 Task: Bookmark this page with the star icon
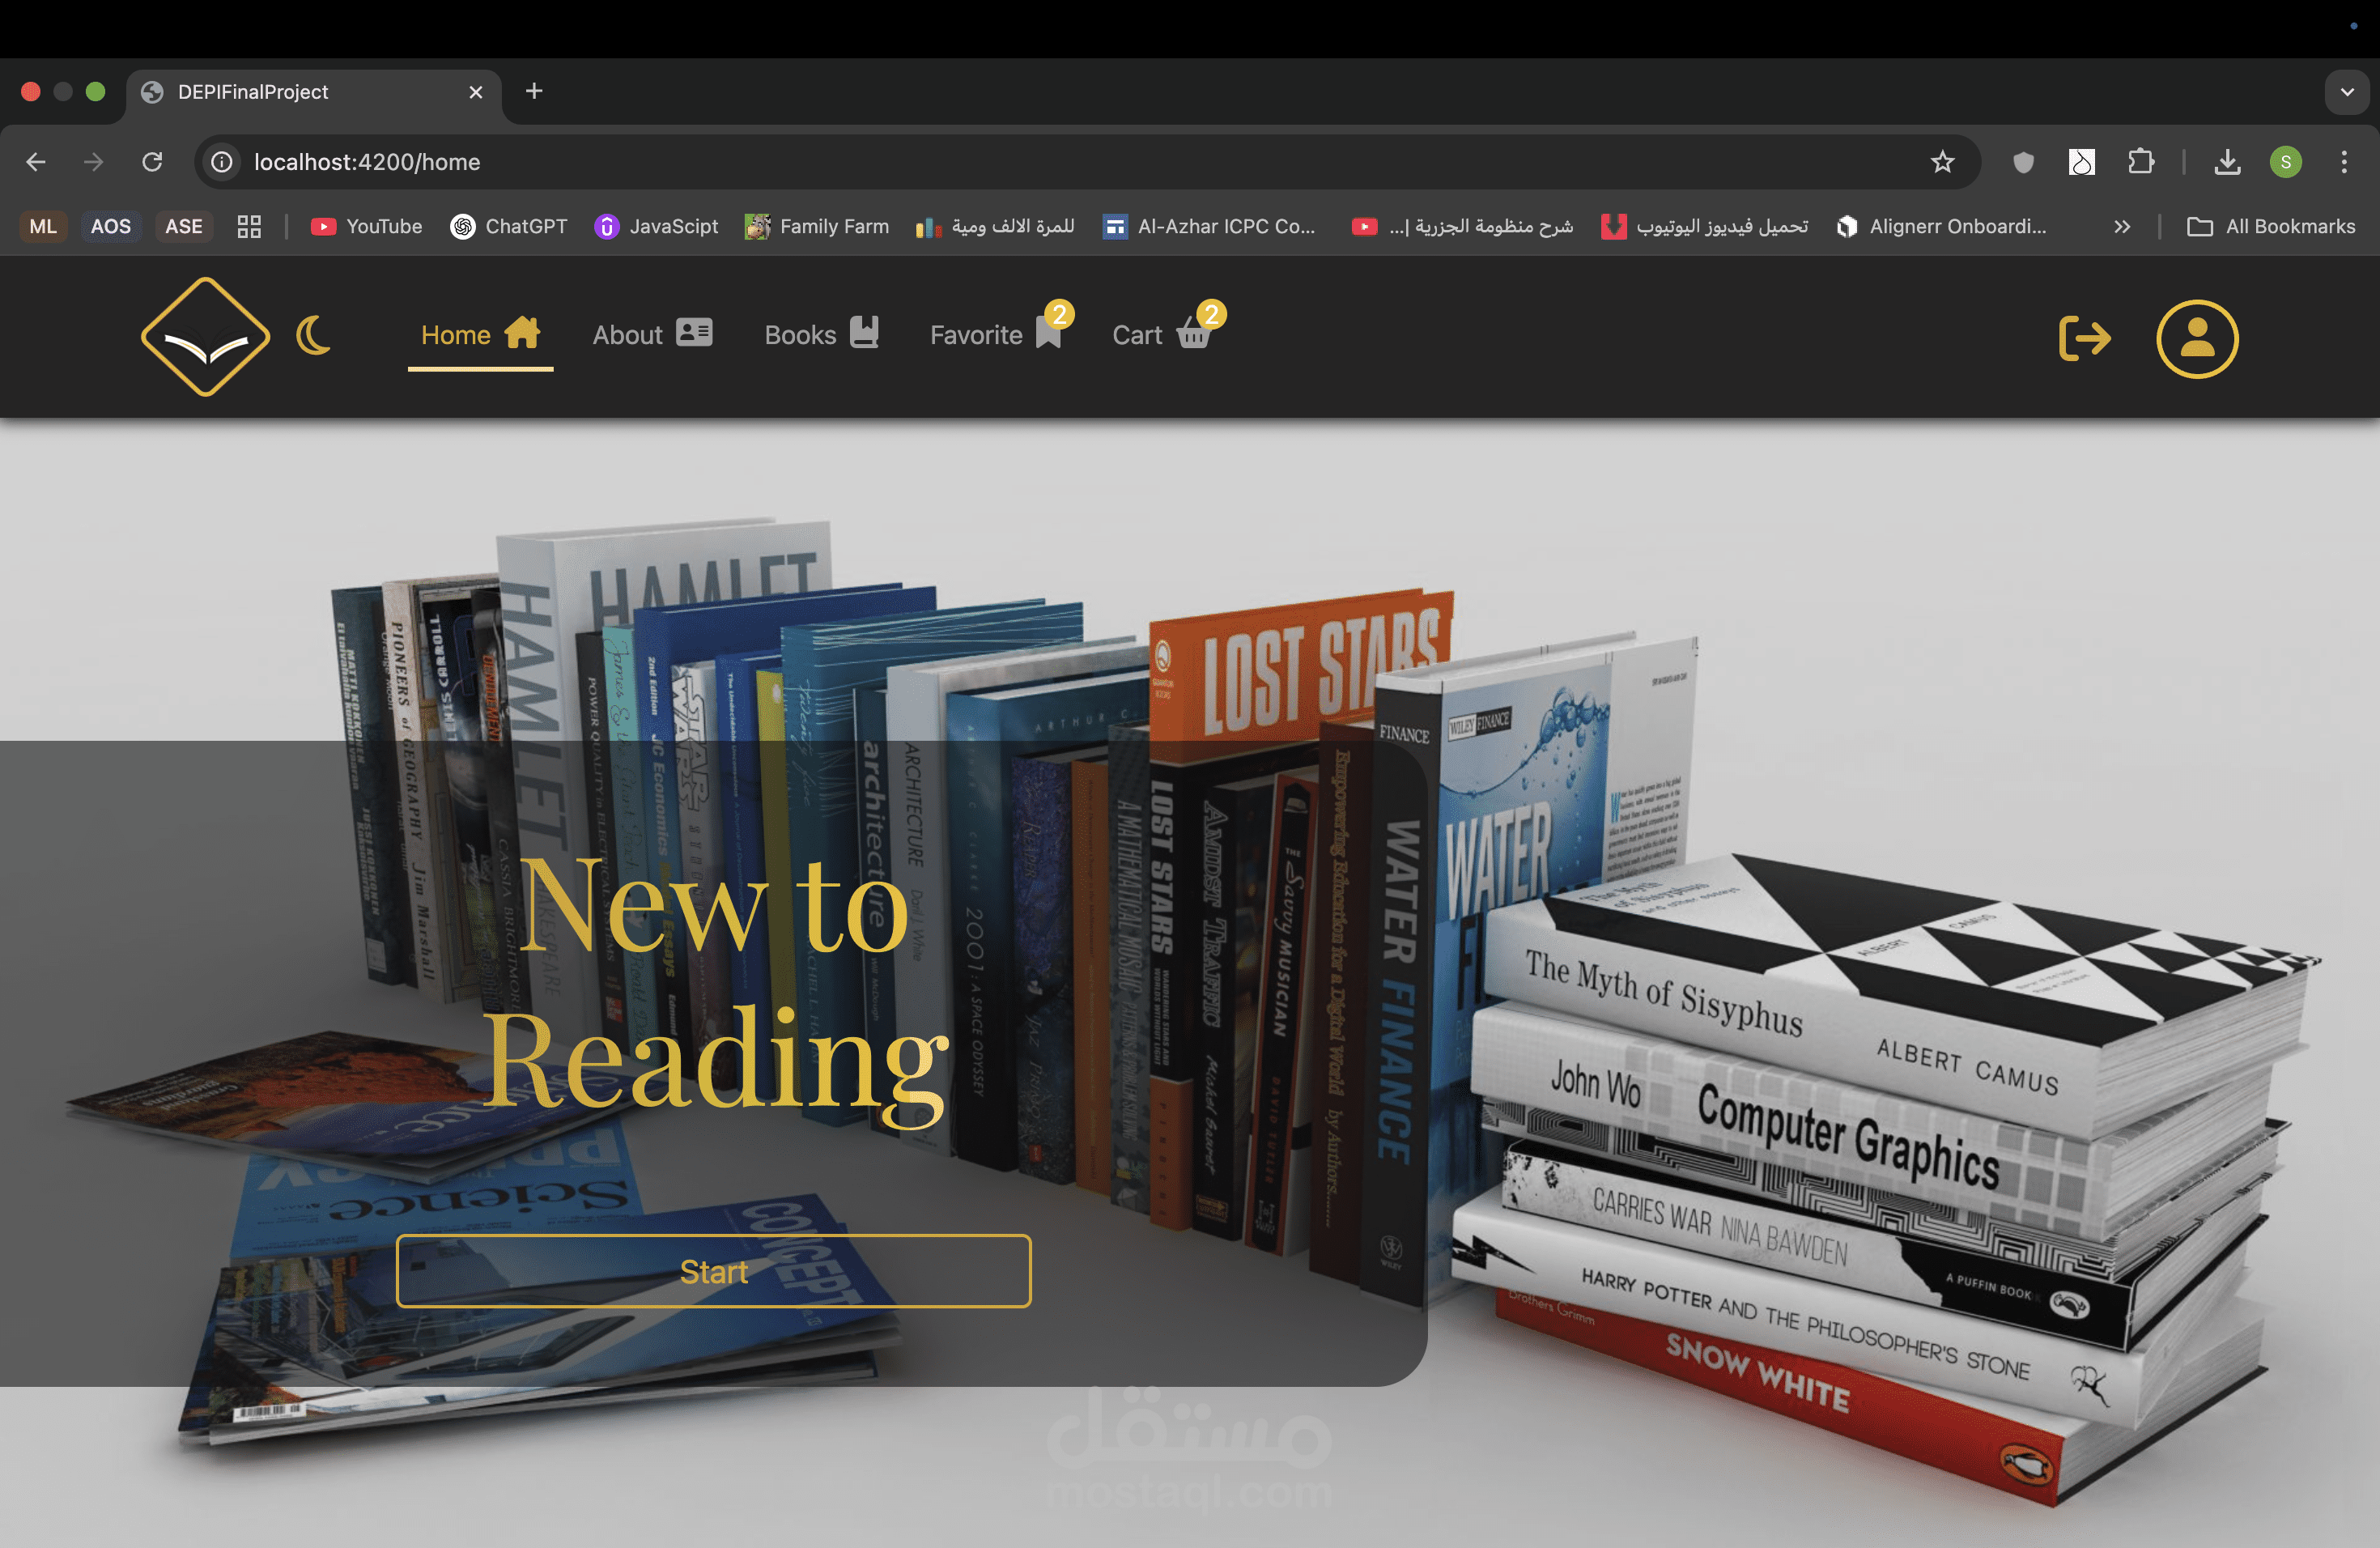1942,162
